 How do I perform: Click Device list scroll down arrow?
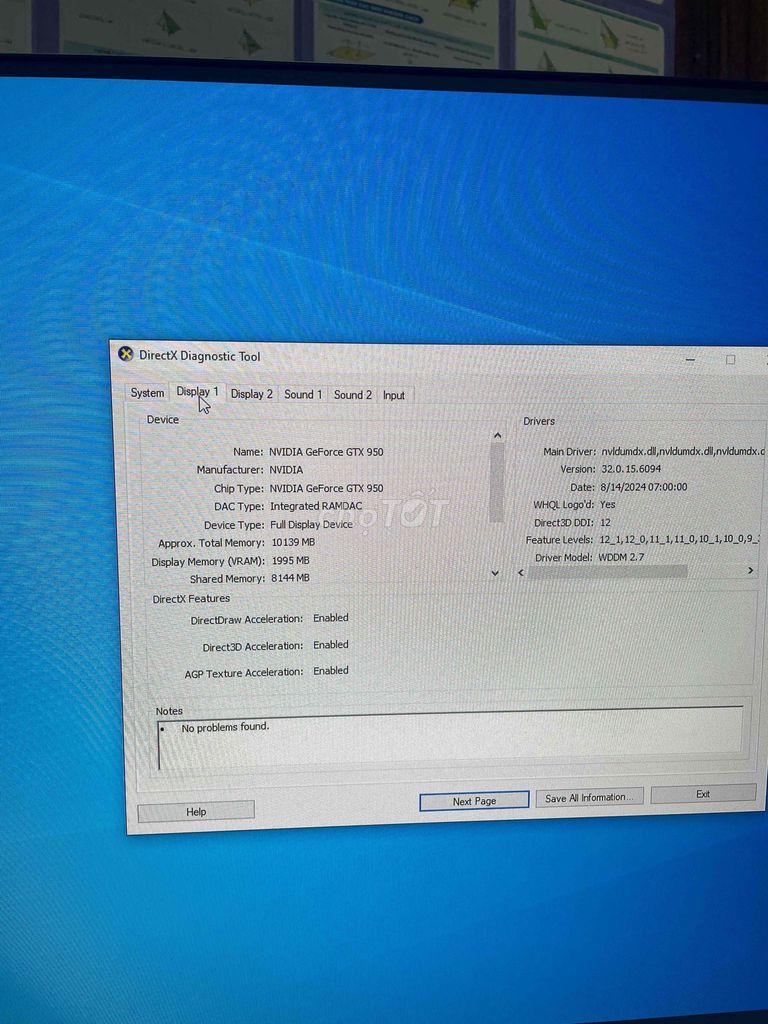point(495,573)
